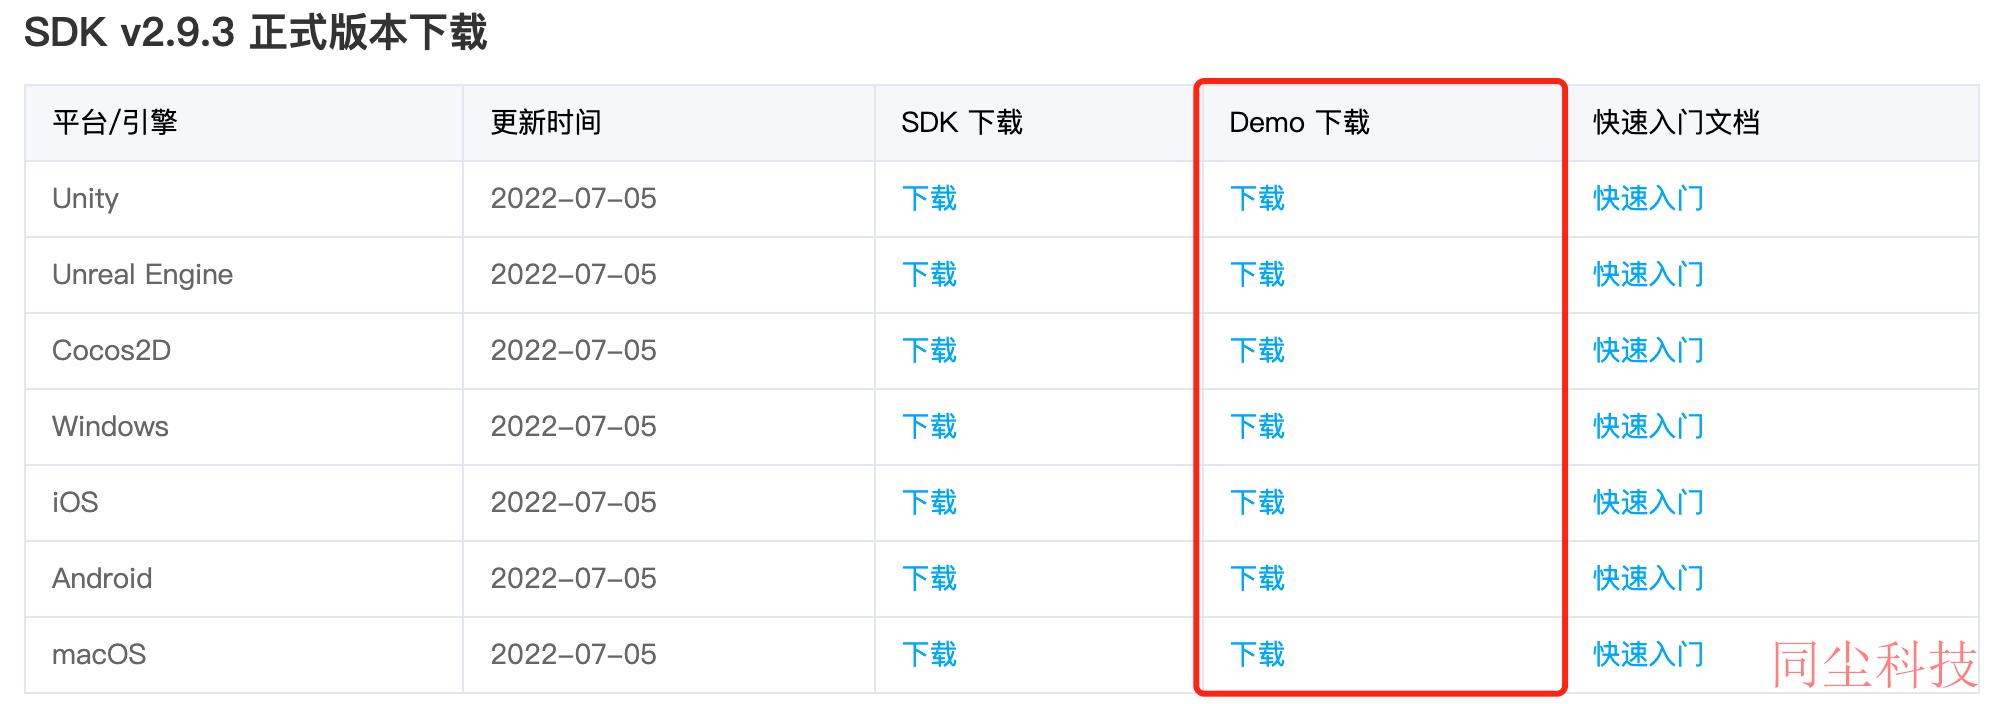
Task: Open Unreal Engine quick start link
Action: tap(1648, 274)
